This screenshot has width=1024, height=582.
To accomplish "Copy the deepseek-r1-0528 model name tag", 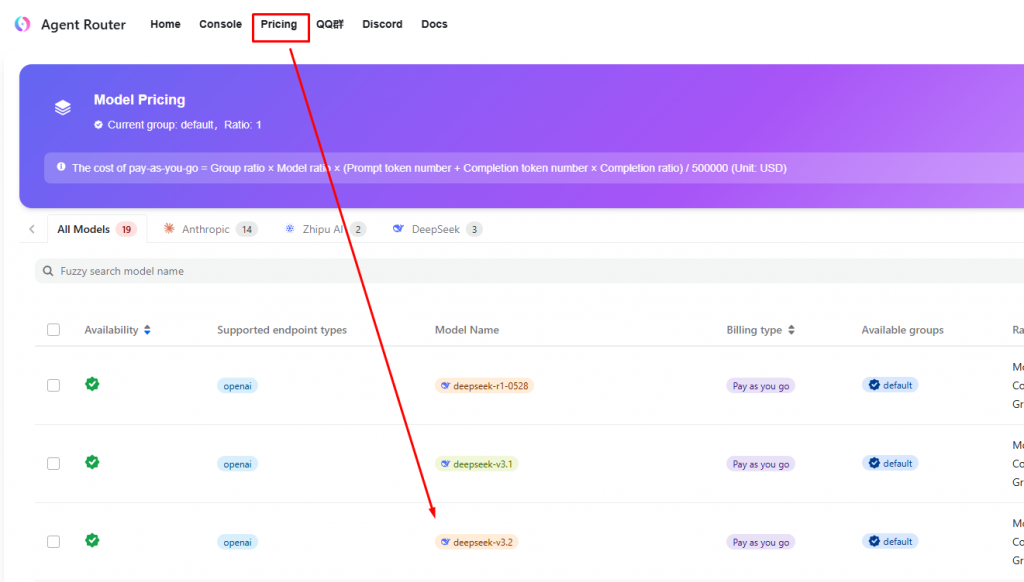I will (485, 386).
